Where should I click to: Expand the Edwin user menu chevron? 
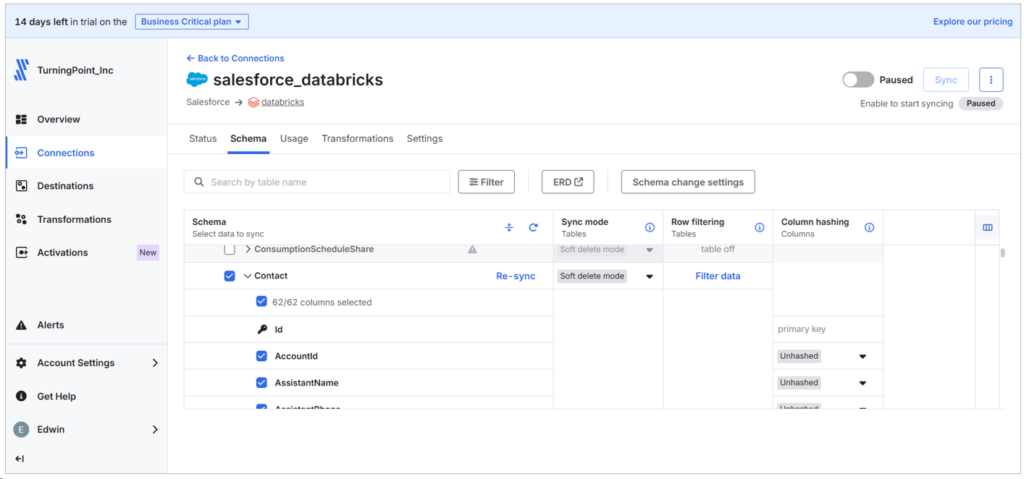click(x=155, y=429)
